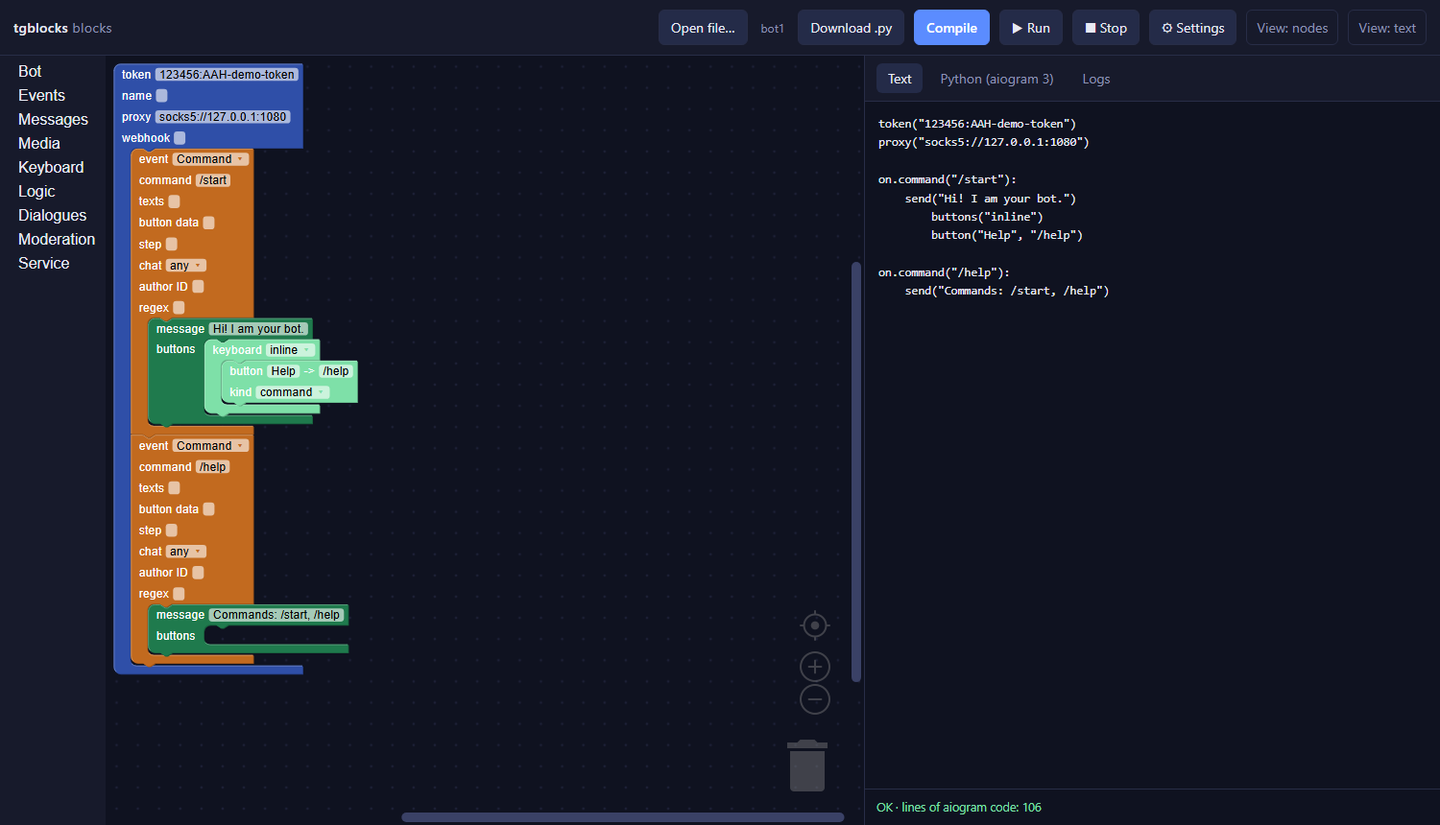Center the workspace with the crosshair icon
The width and height of the screenshot is (1440, 825).
click(x=815, y=626)
